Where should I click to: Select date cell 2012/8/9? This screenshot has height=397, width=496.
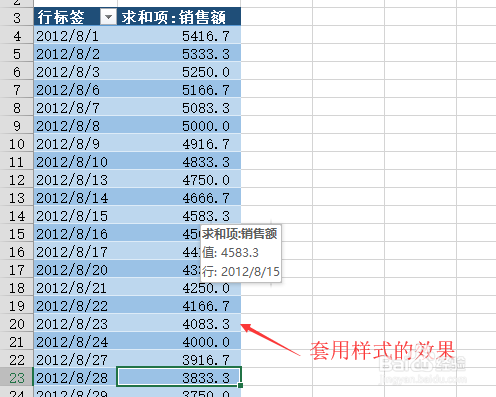tap(75, 144)
